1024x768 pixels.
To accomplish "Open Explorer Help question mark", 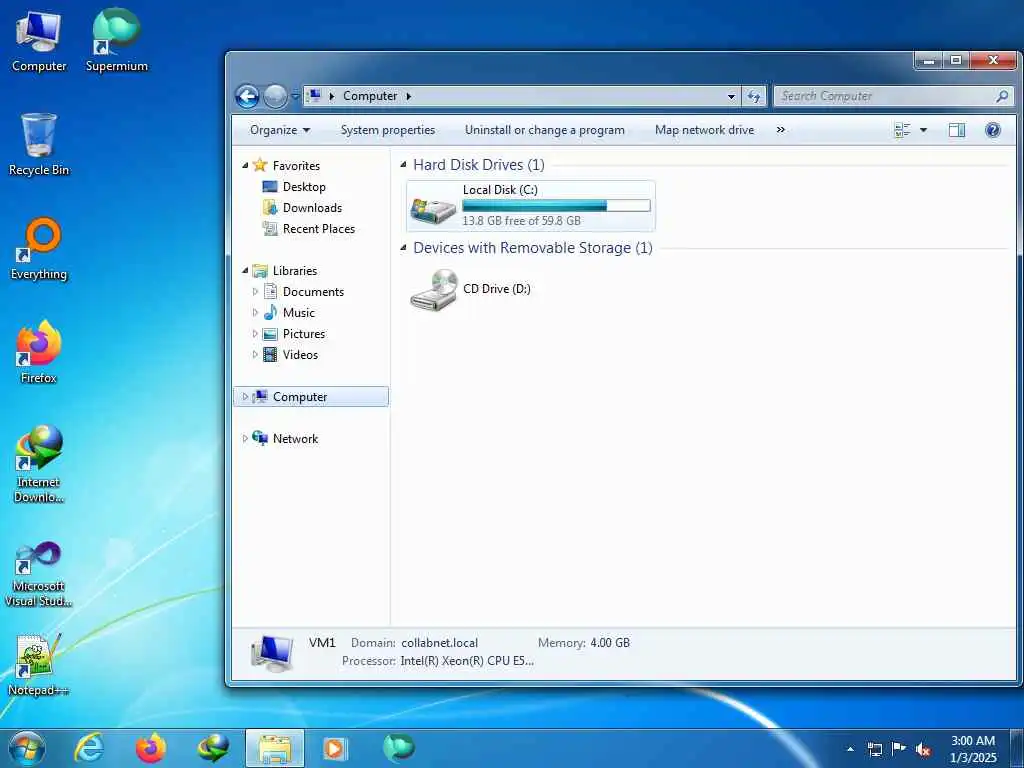I will pos(993,130).
